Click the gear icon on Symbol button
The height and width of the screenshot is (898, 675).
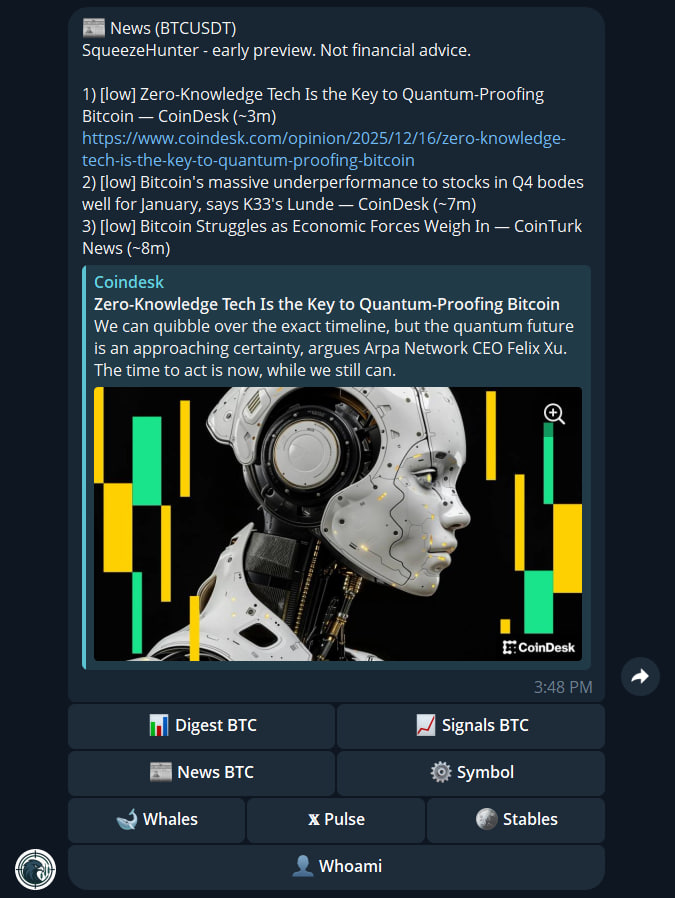tap(441, 772)
